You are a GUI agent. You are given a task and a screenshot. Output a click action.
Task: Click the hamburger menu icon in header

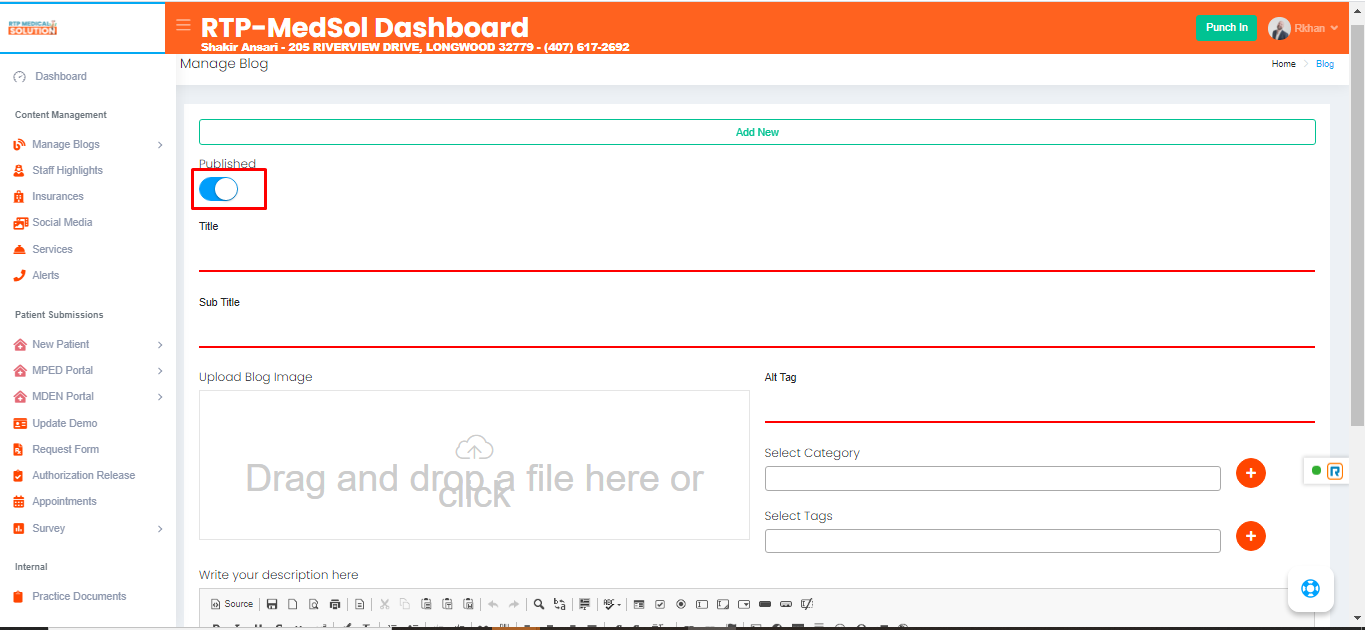click(x=183, y=25)
